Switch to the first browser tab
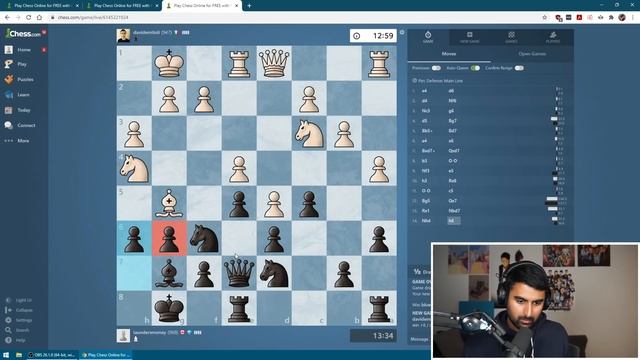 [42, 6]
